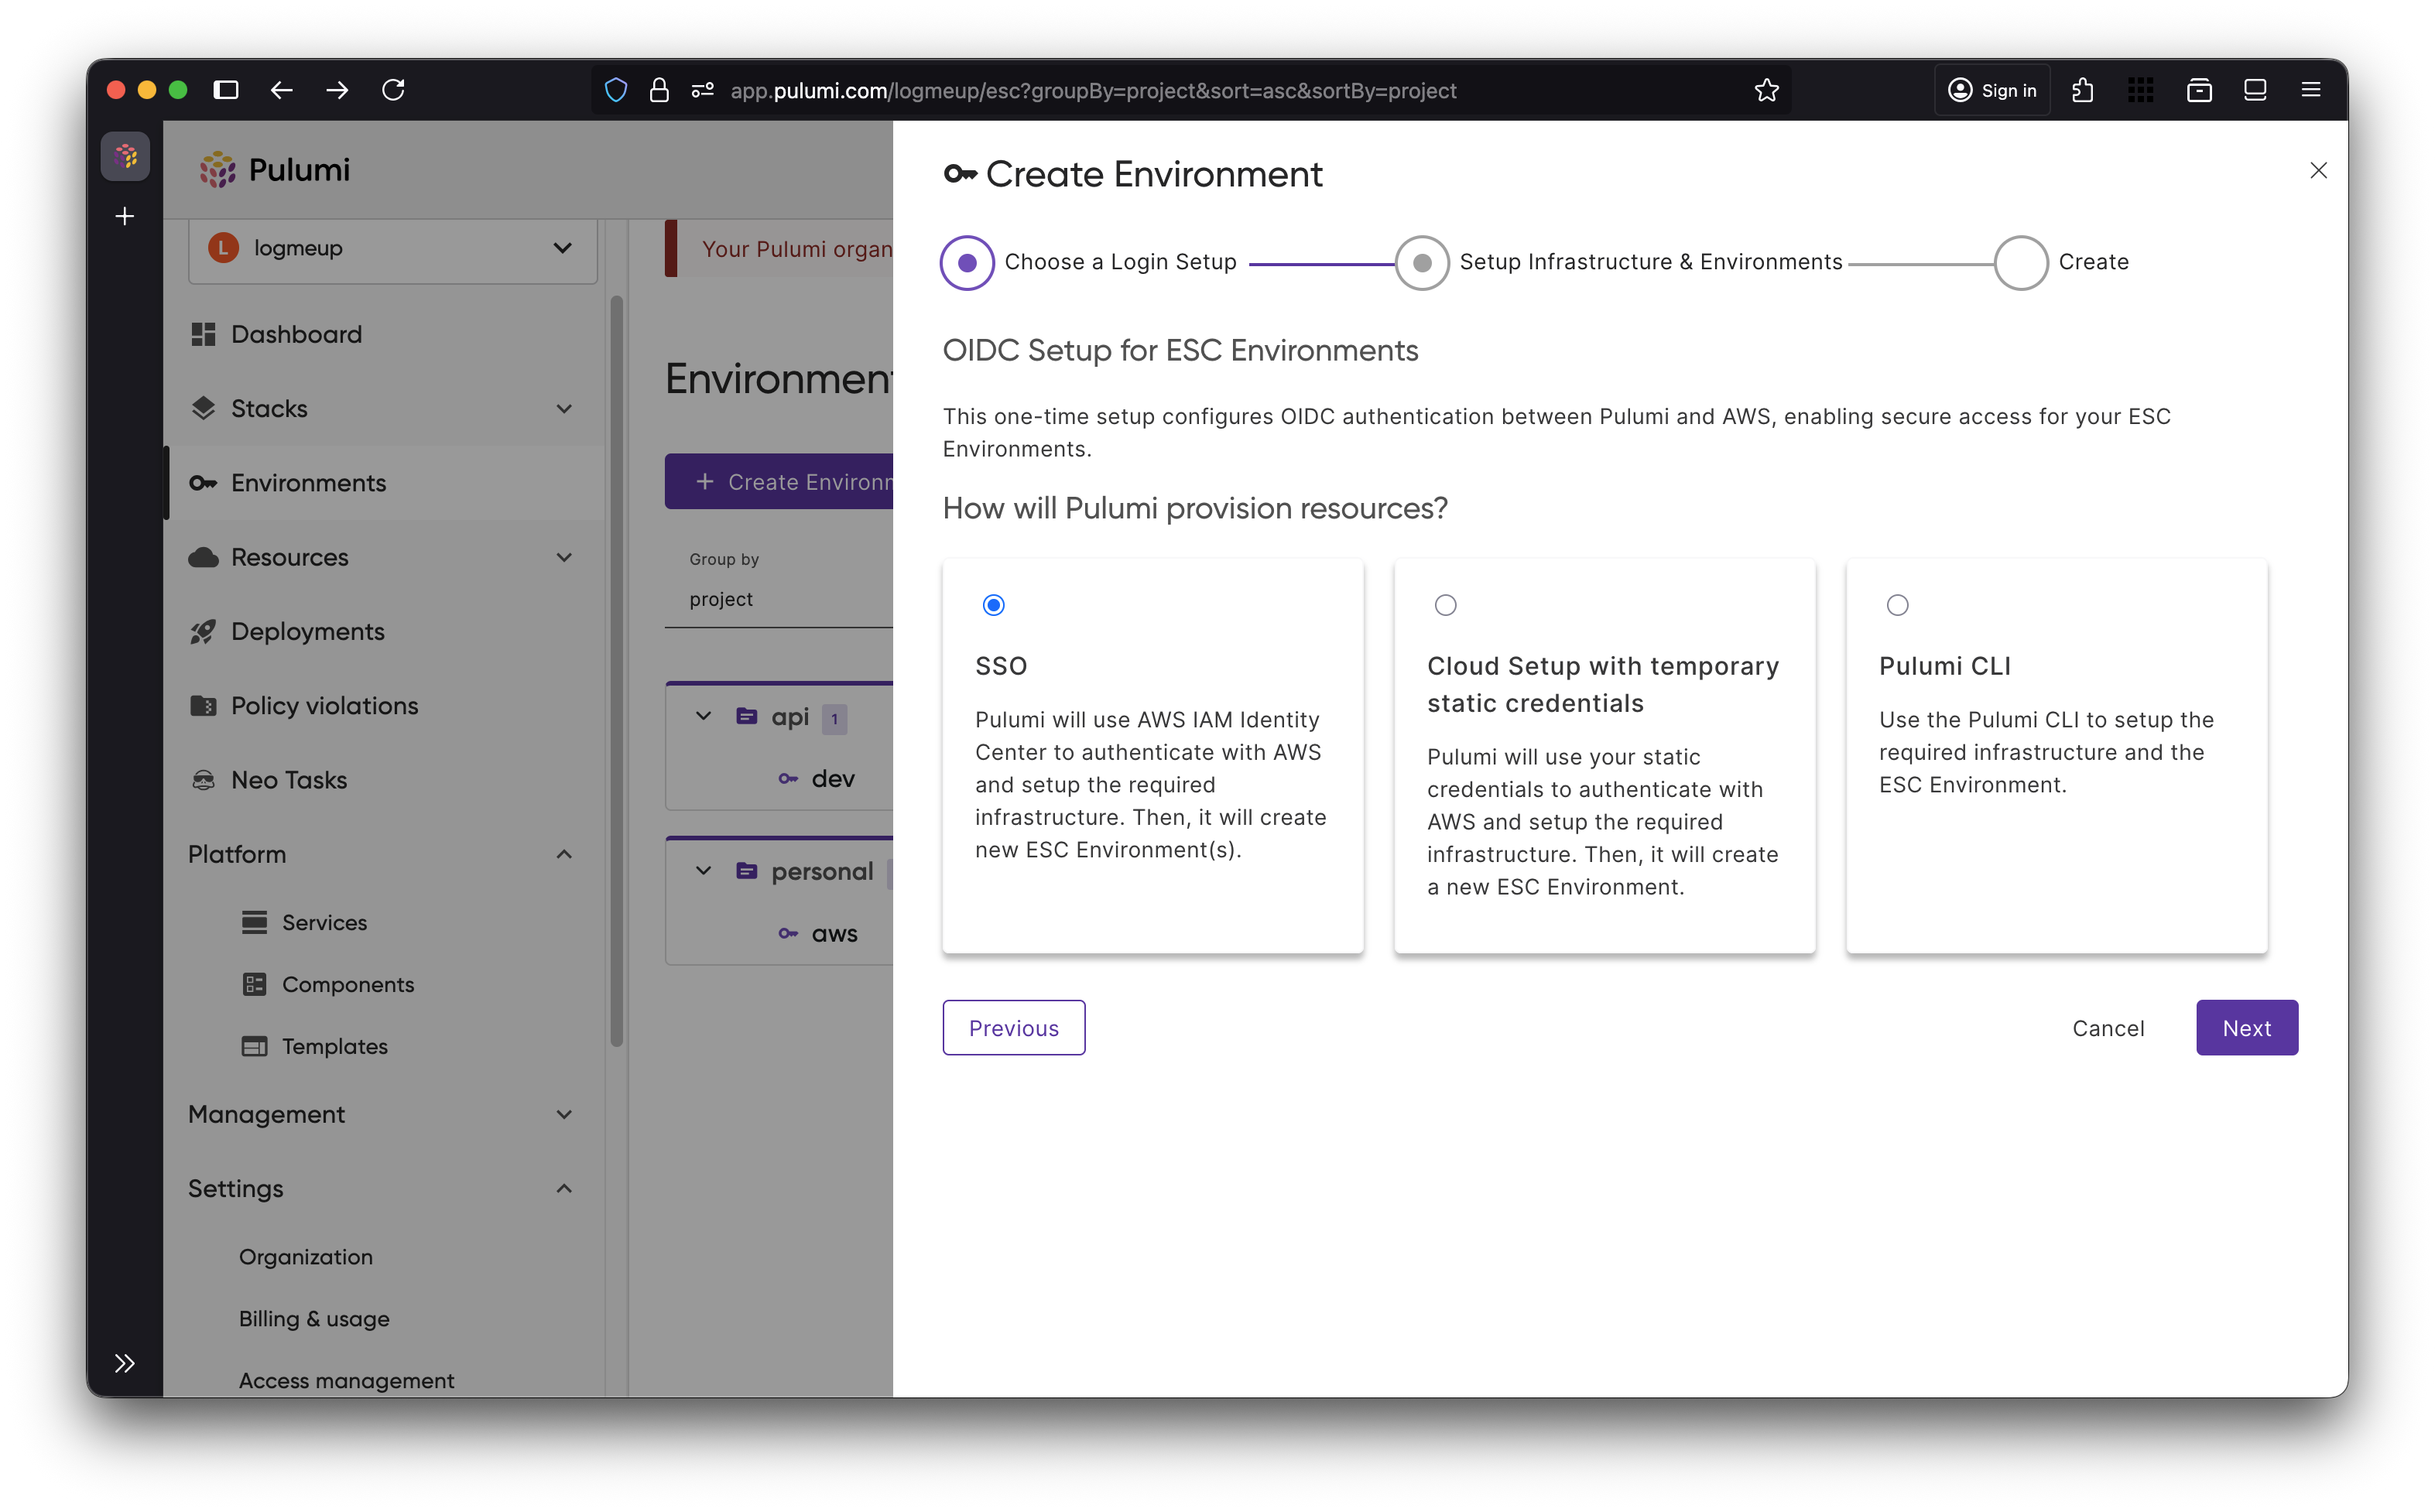Click the browser reload page icon
The image size is (2435, 1512).
(393, 90)
